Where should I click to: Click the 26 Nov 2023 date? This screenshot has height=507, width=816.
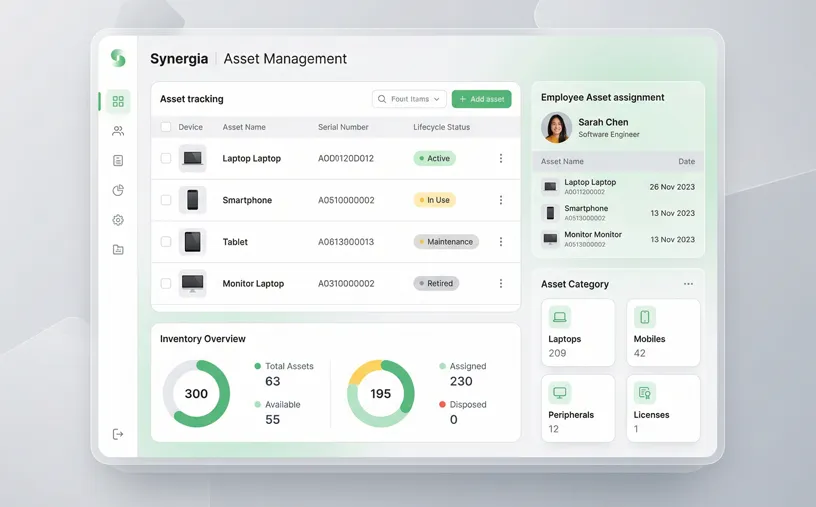coord(672,187)
